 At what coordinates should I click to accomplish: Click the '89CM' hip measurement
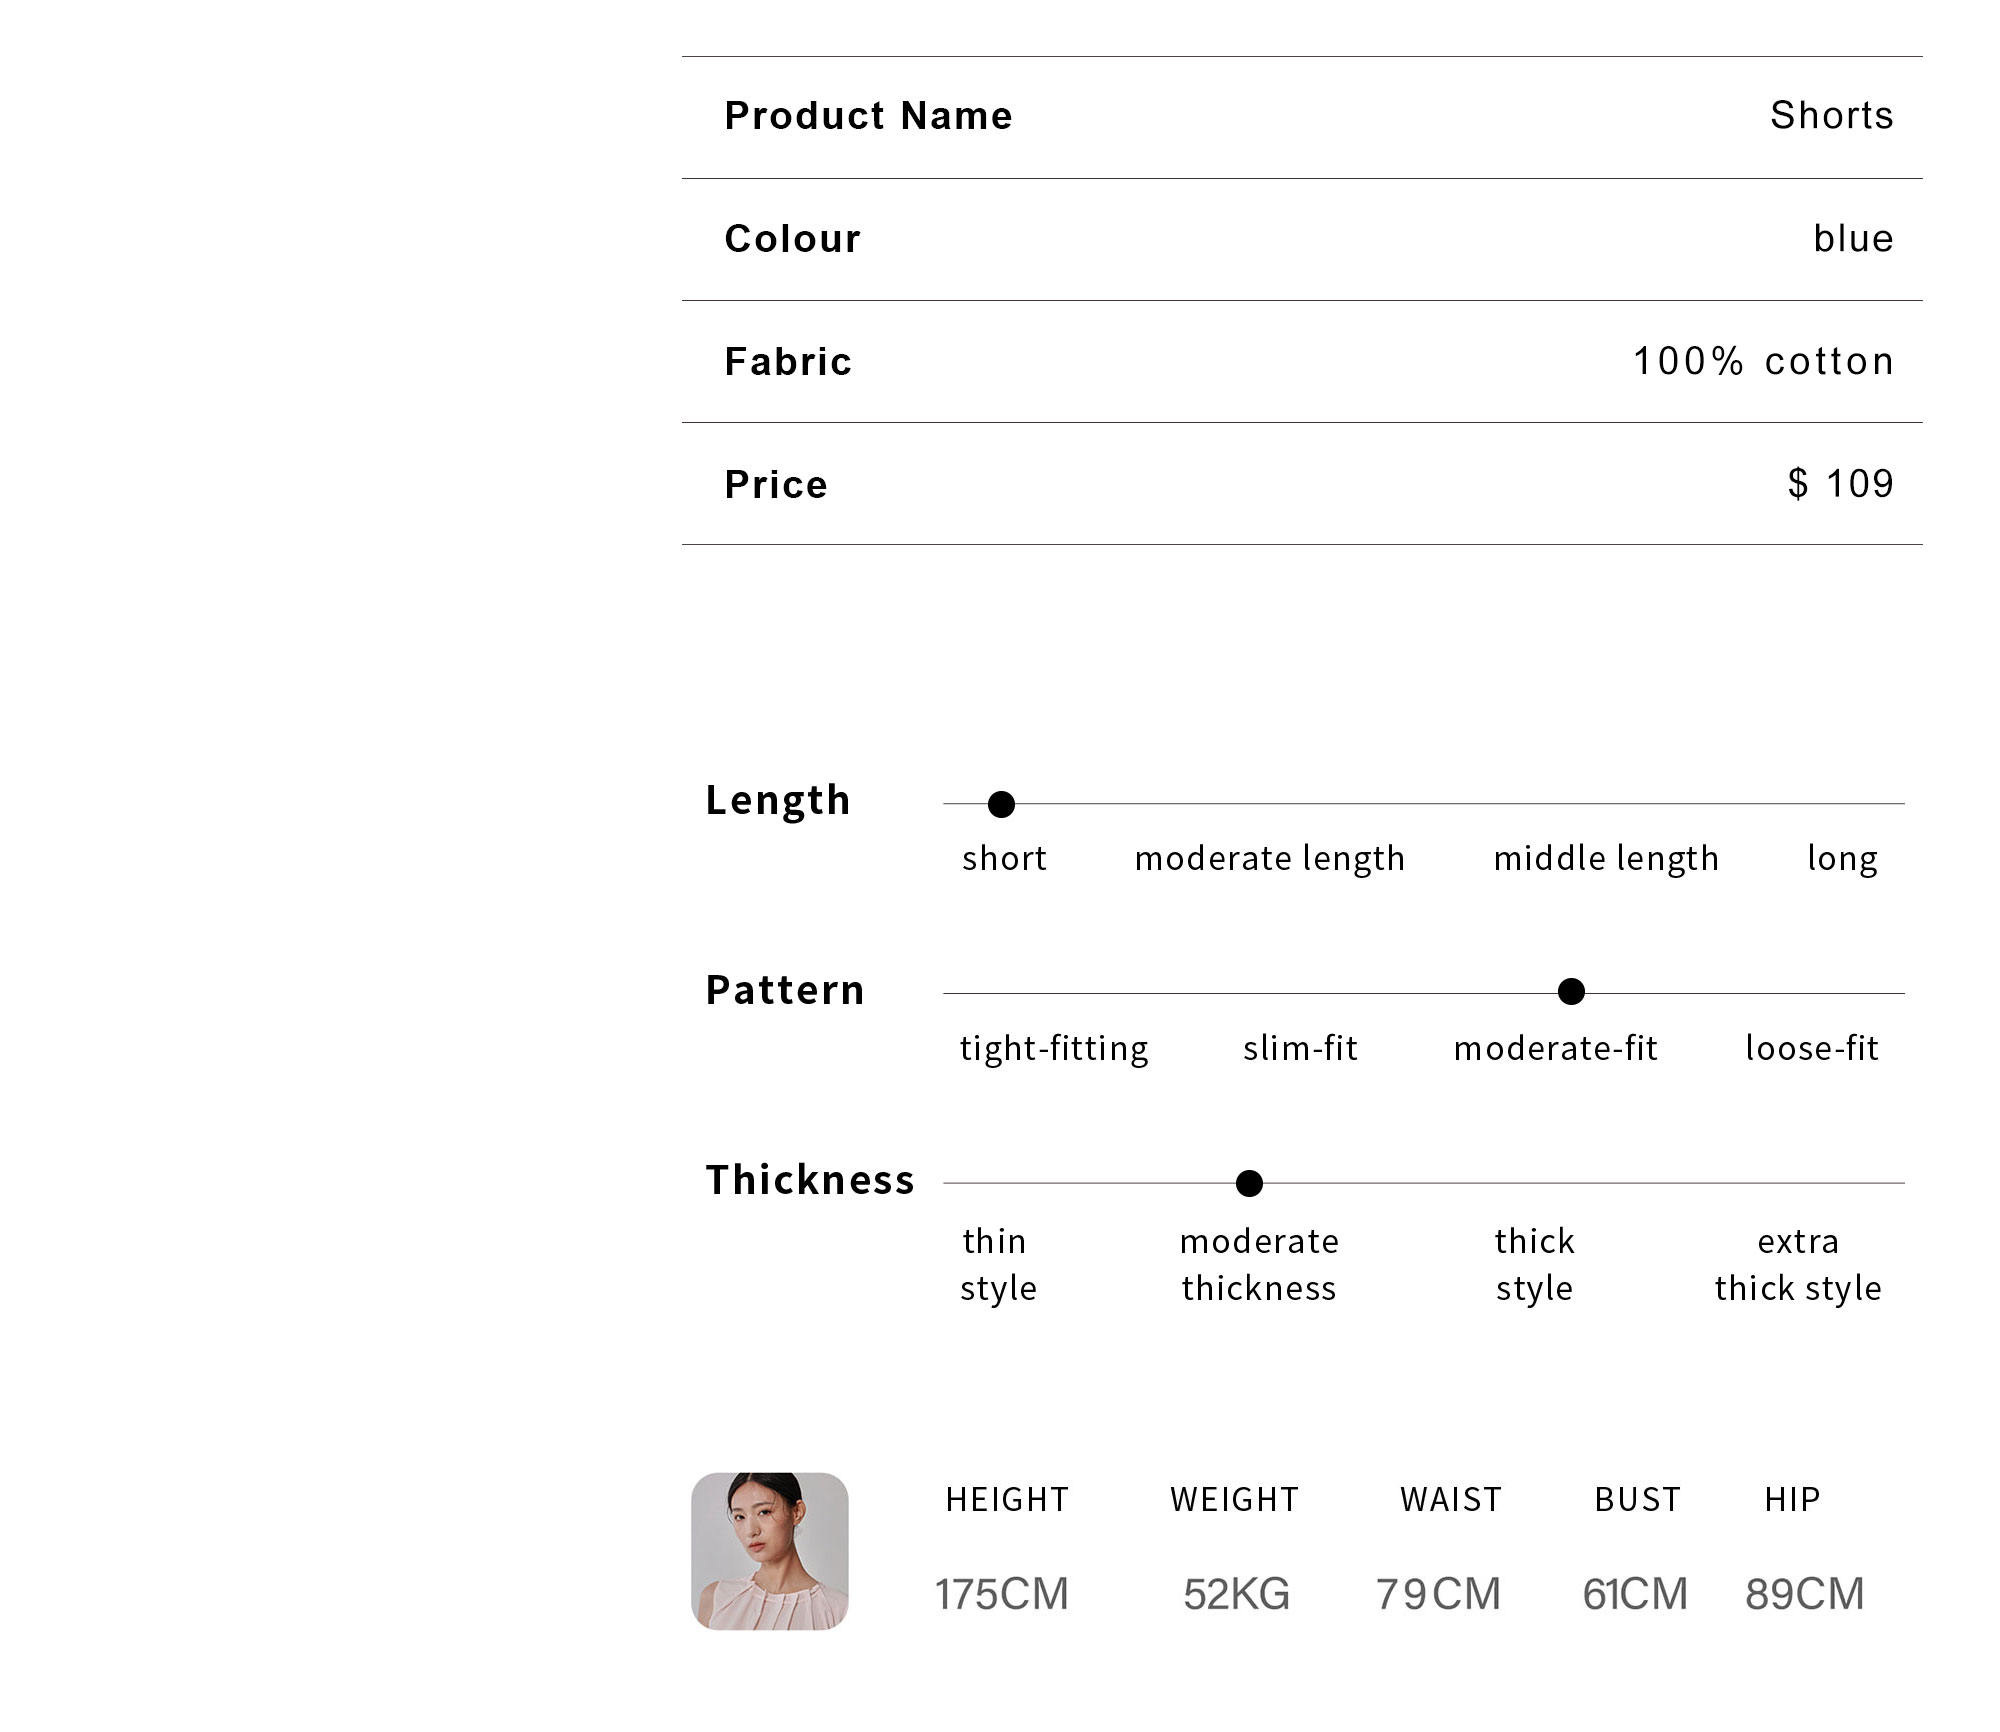(x=1804, y=1594)
